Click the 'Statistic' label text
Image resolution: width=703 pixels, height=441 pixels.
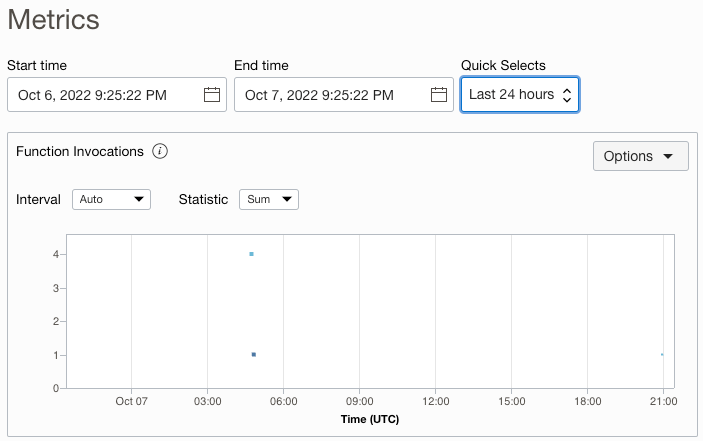(203, 199)
